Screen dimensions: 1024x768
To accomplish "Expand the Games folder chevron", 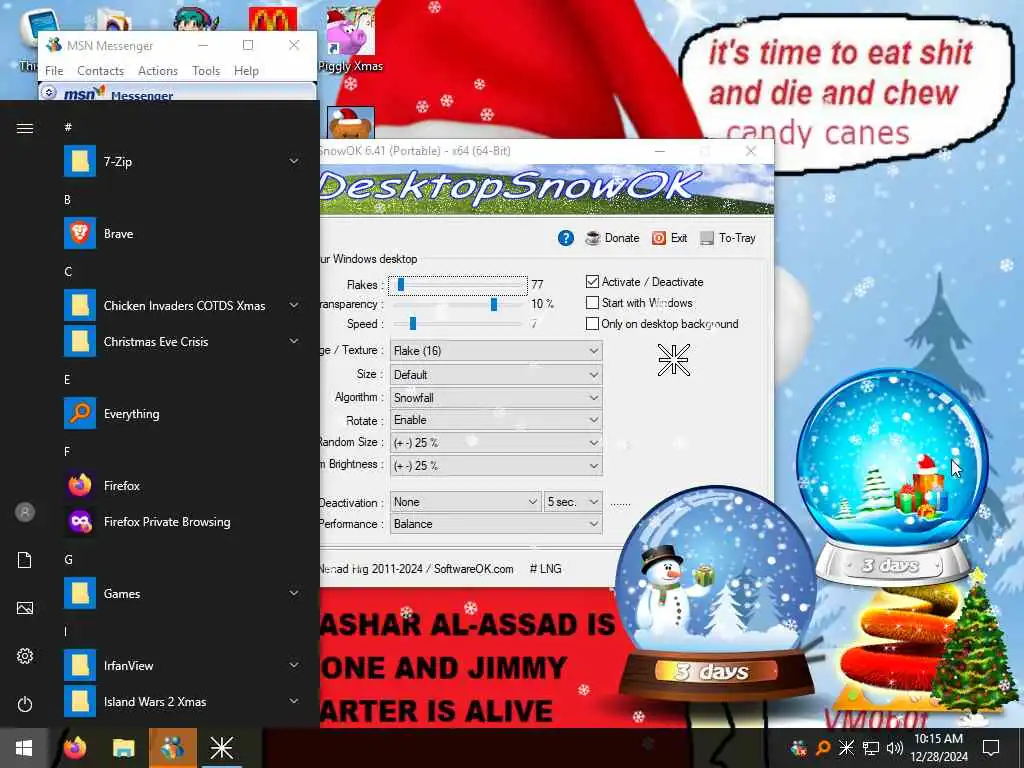I will [294, 593].
